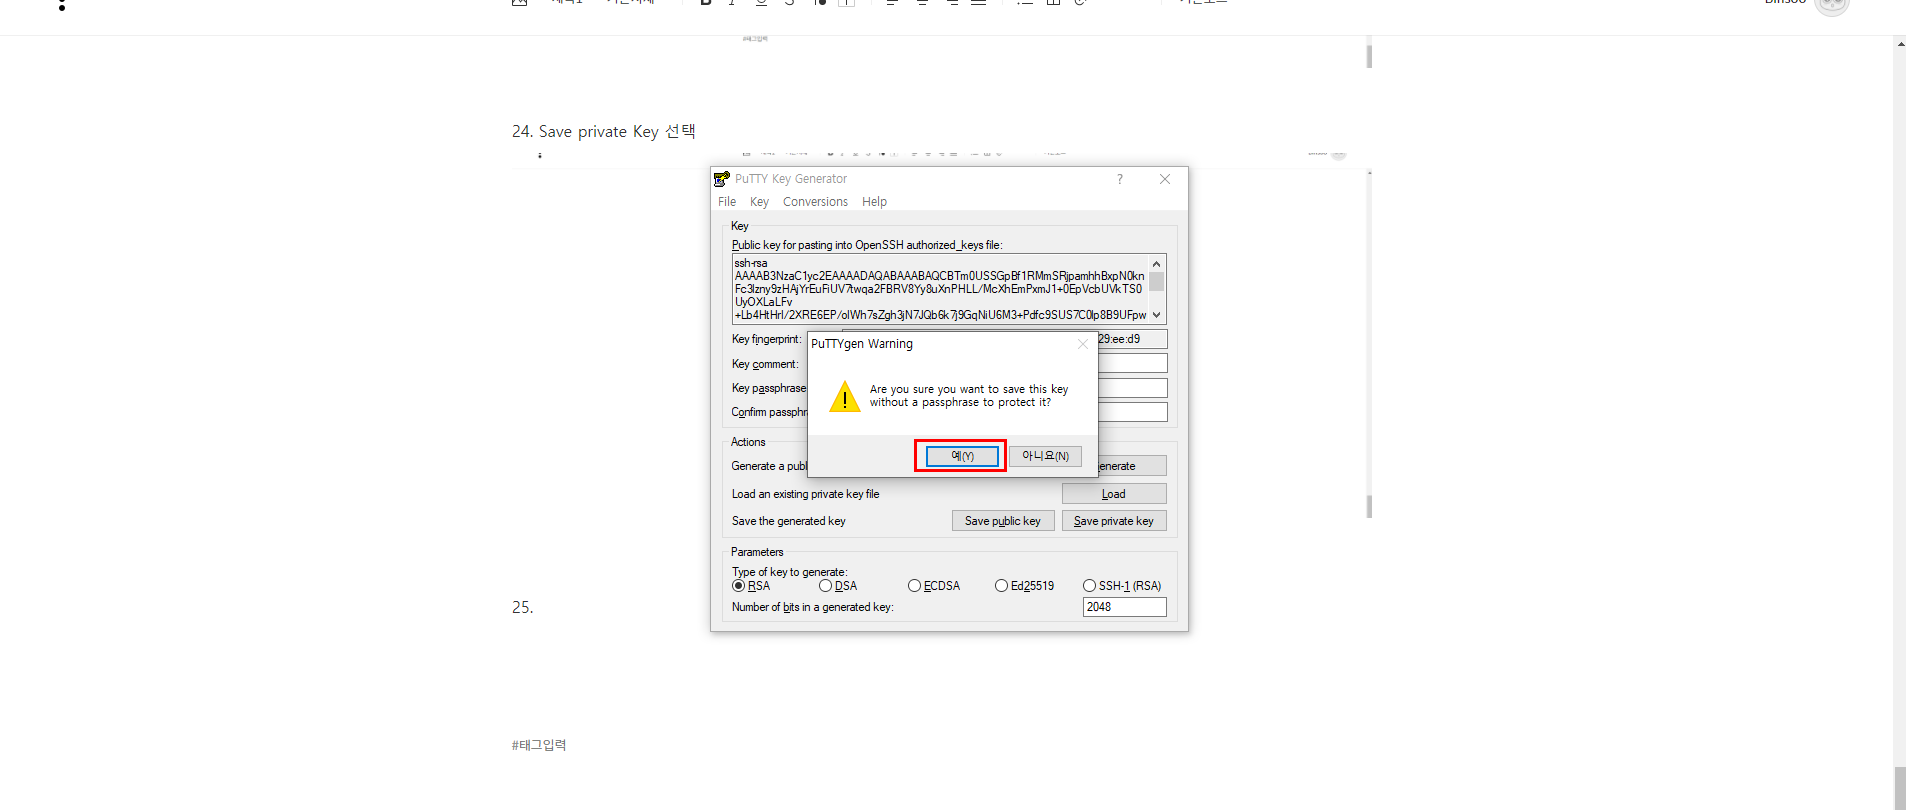Click the 'Key comment:' label
This screenshot has width=1906, height=810.
pyautogui.click(x=765, y=364)
